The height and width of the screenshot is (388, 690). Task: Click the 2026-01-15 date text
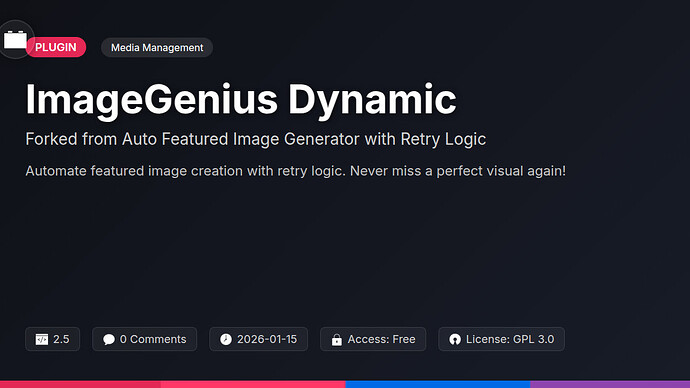coord(267,339)
